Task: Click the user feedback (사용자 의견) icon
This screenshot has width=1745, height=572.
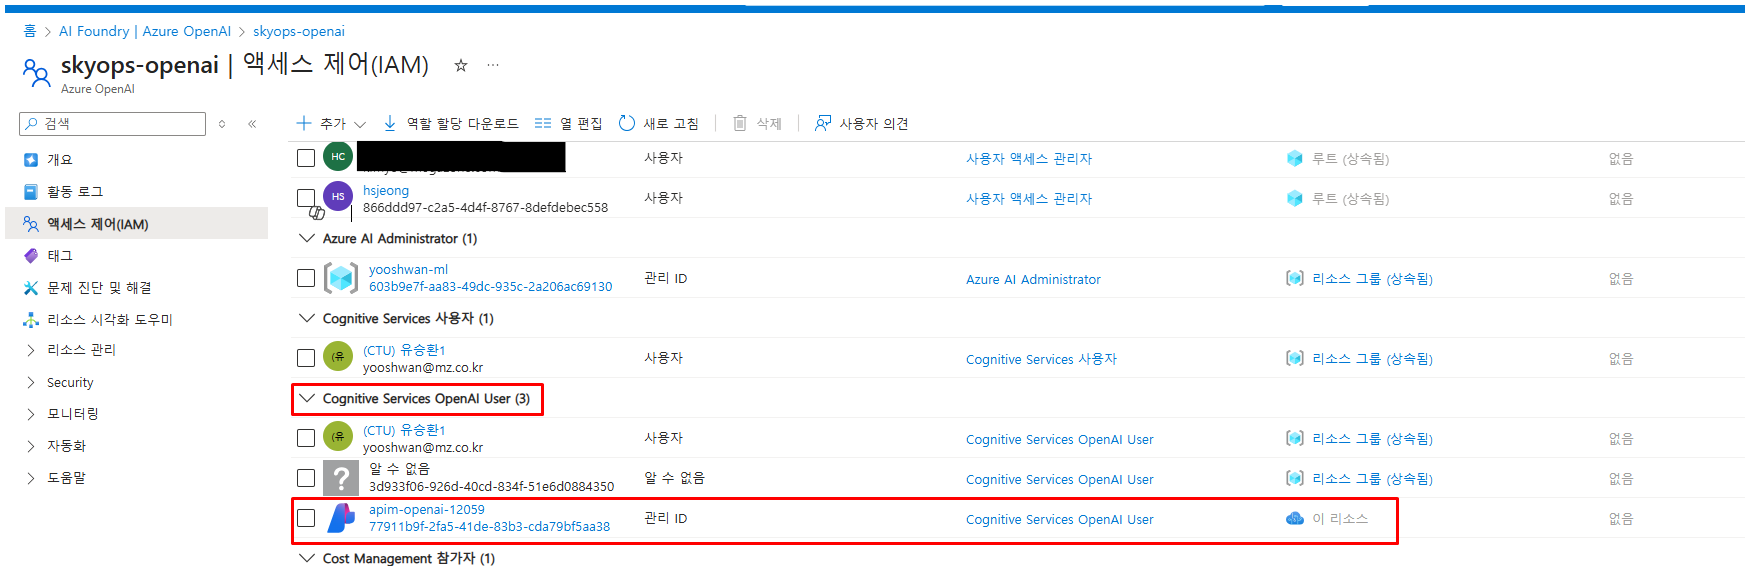Action: point(823,123)
